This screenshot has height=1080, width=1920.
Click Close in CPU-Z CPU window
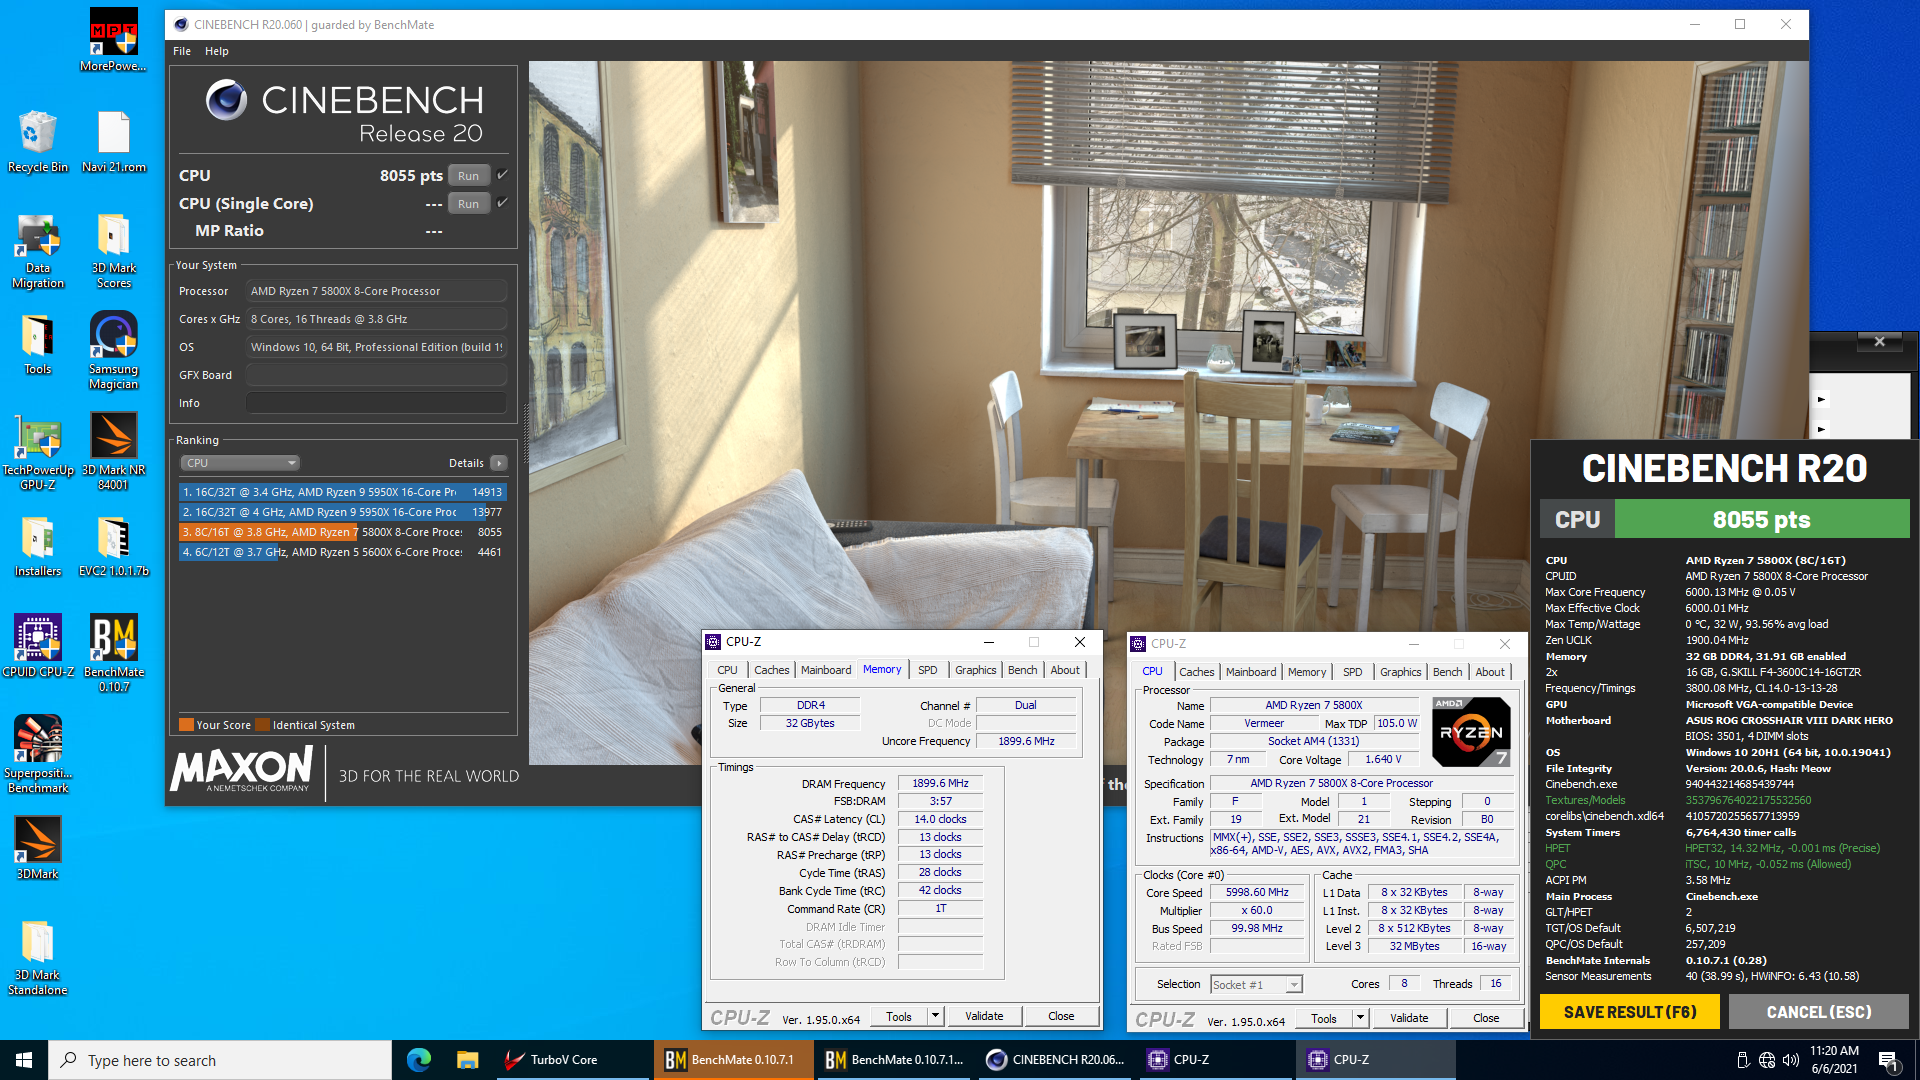click(1486, 1018)
